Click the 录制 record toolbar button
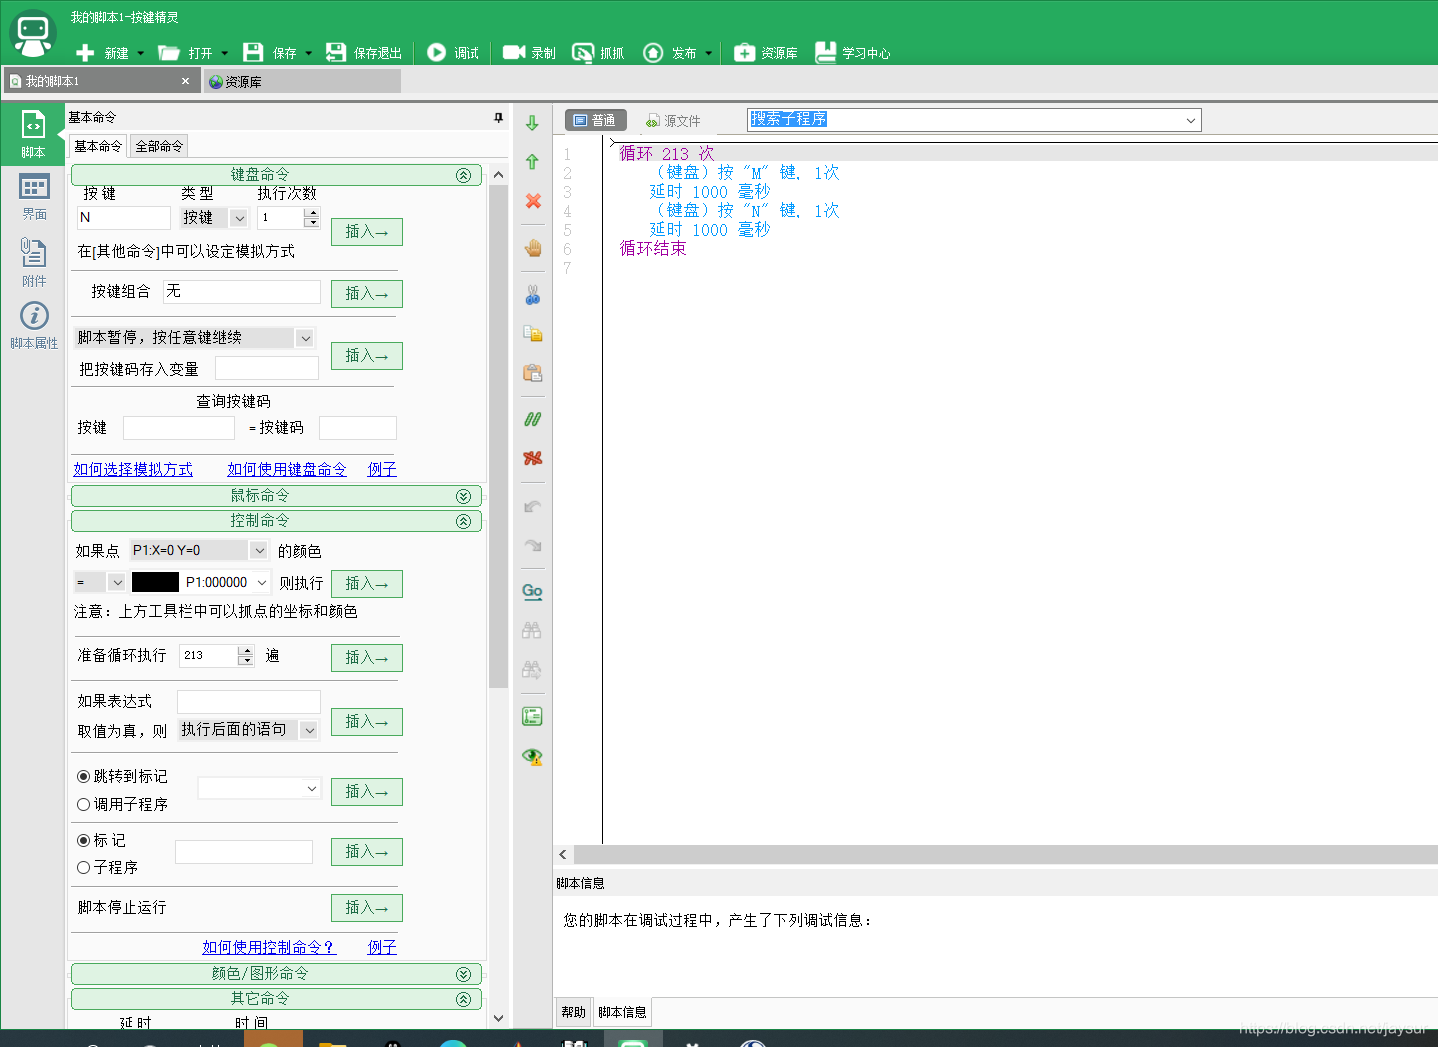Screen dimensions: 1438x1047 [529, 53]
